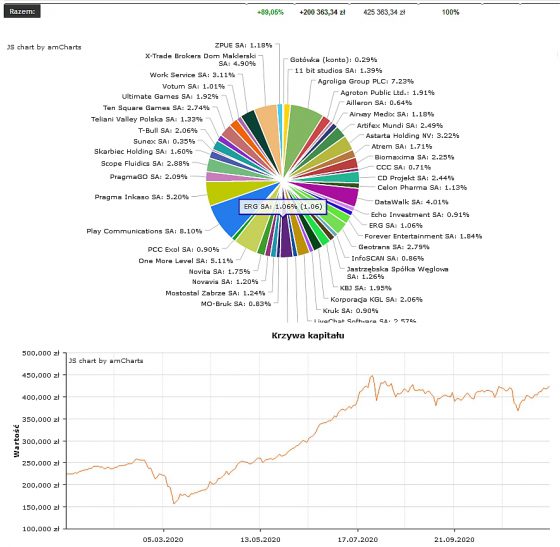The height and width of the screenshot is (547, 560).
Task: Click the Pragma Inkaso SA: 5.20% label
Action: 141,197
